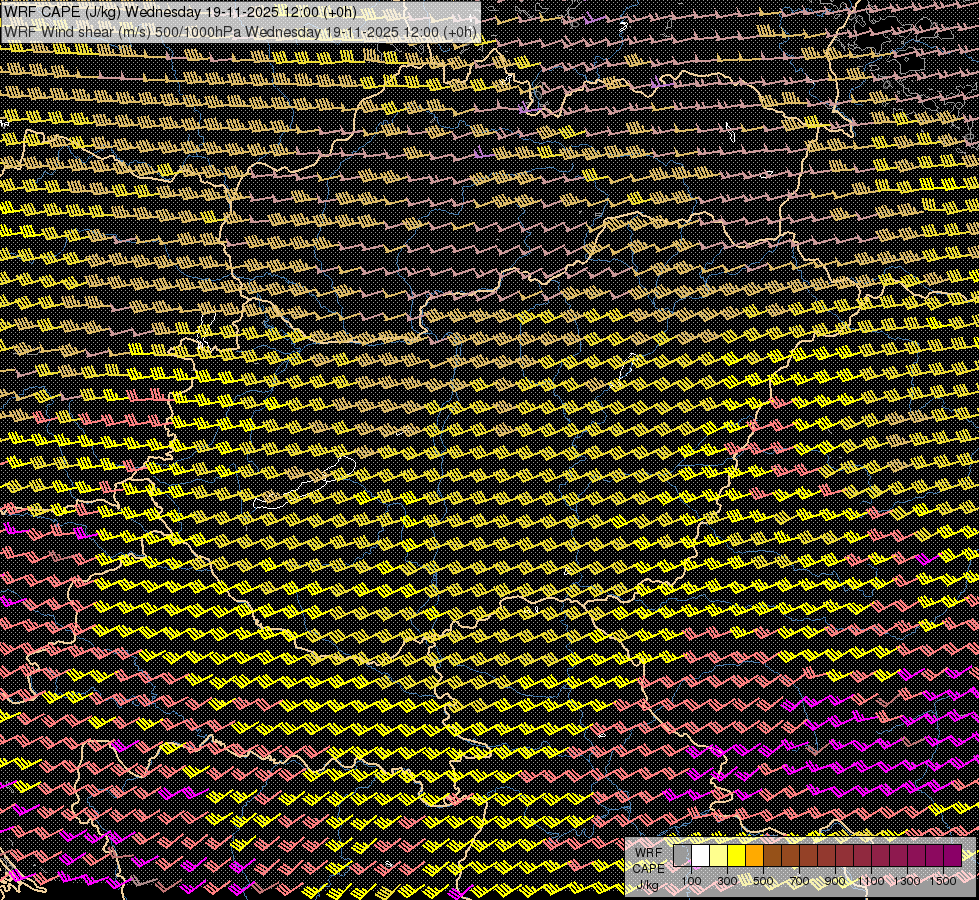Select the white legend swatch after 100
979x900 pixels.
[701, 856]
